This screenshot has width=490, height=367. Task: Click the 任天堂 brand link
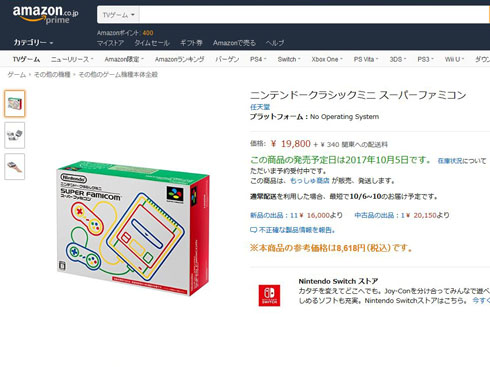coord(260,107)
